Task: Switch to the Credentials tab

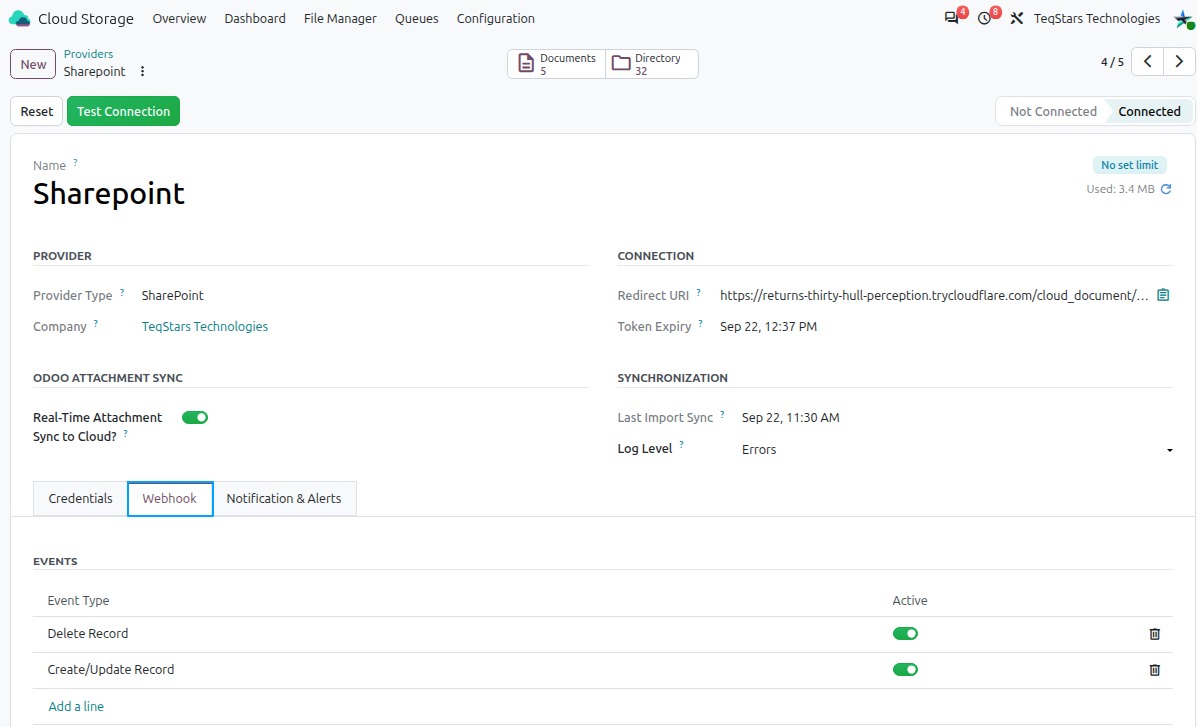Action: coord(80,499)
